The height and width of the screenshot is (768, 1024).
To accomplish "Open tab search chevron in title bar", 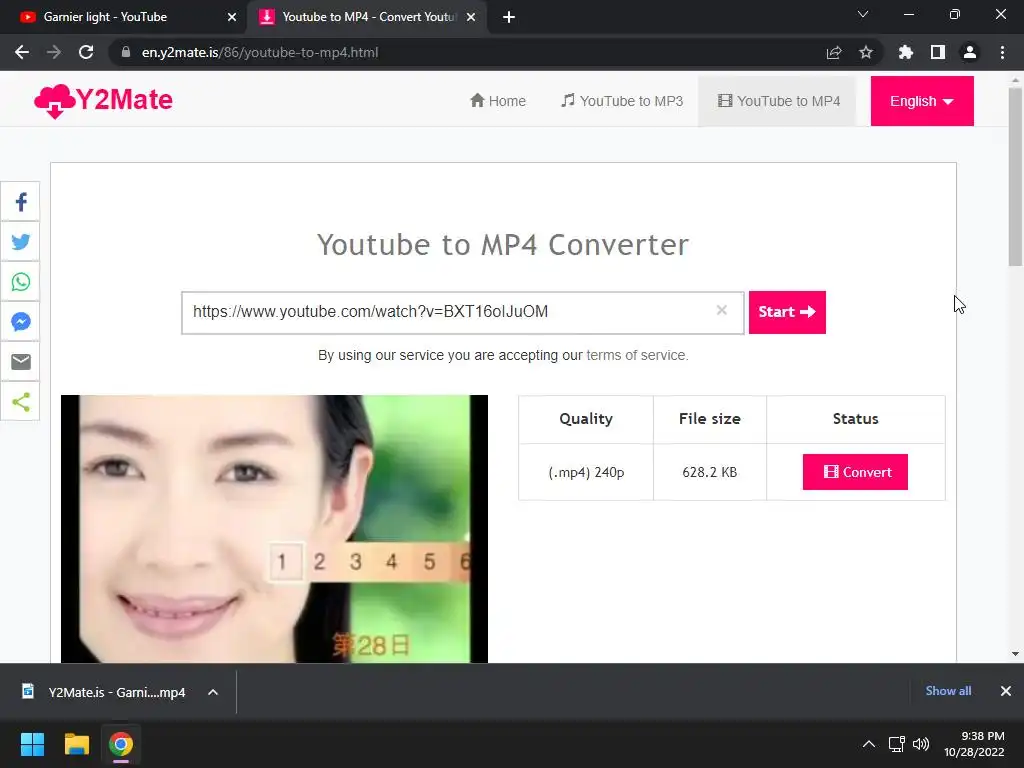I will [862, 14].
